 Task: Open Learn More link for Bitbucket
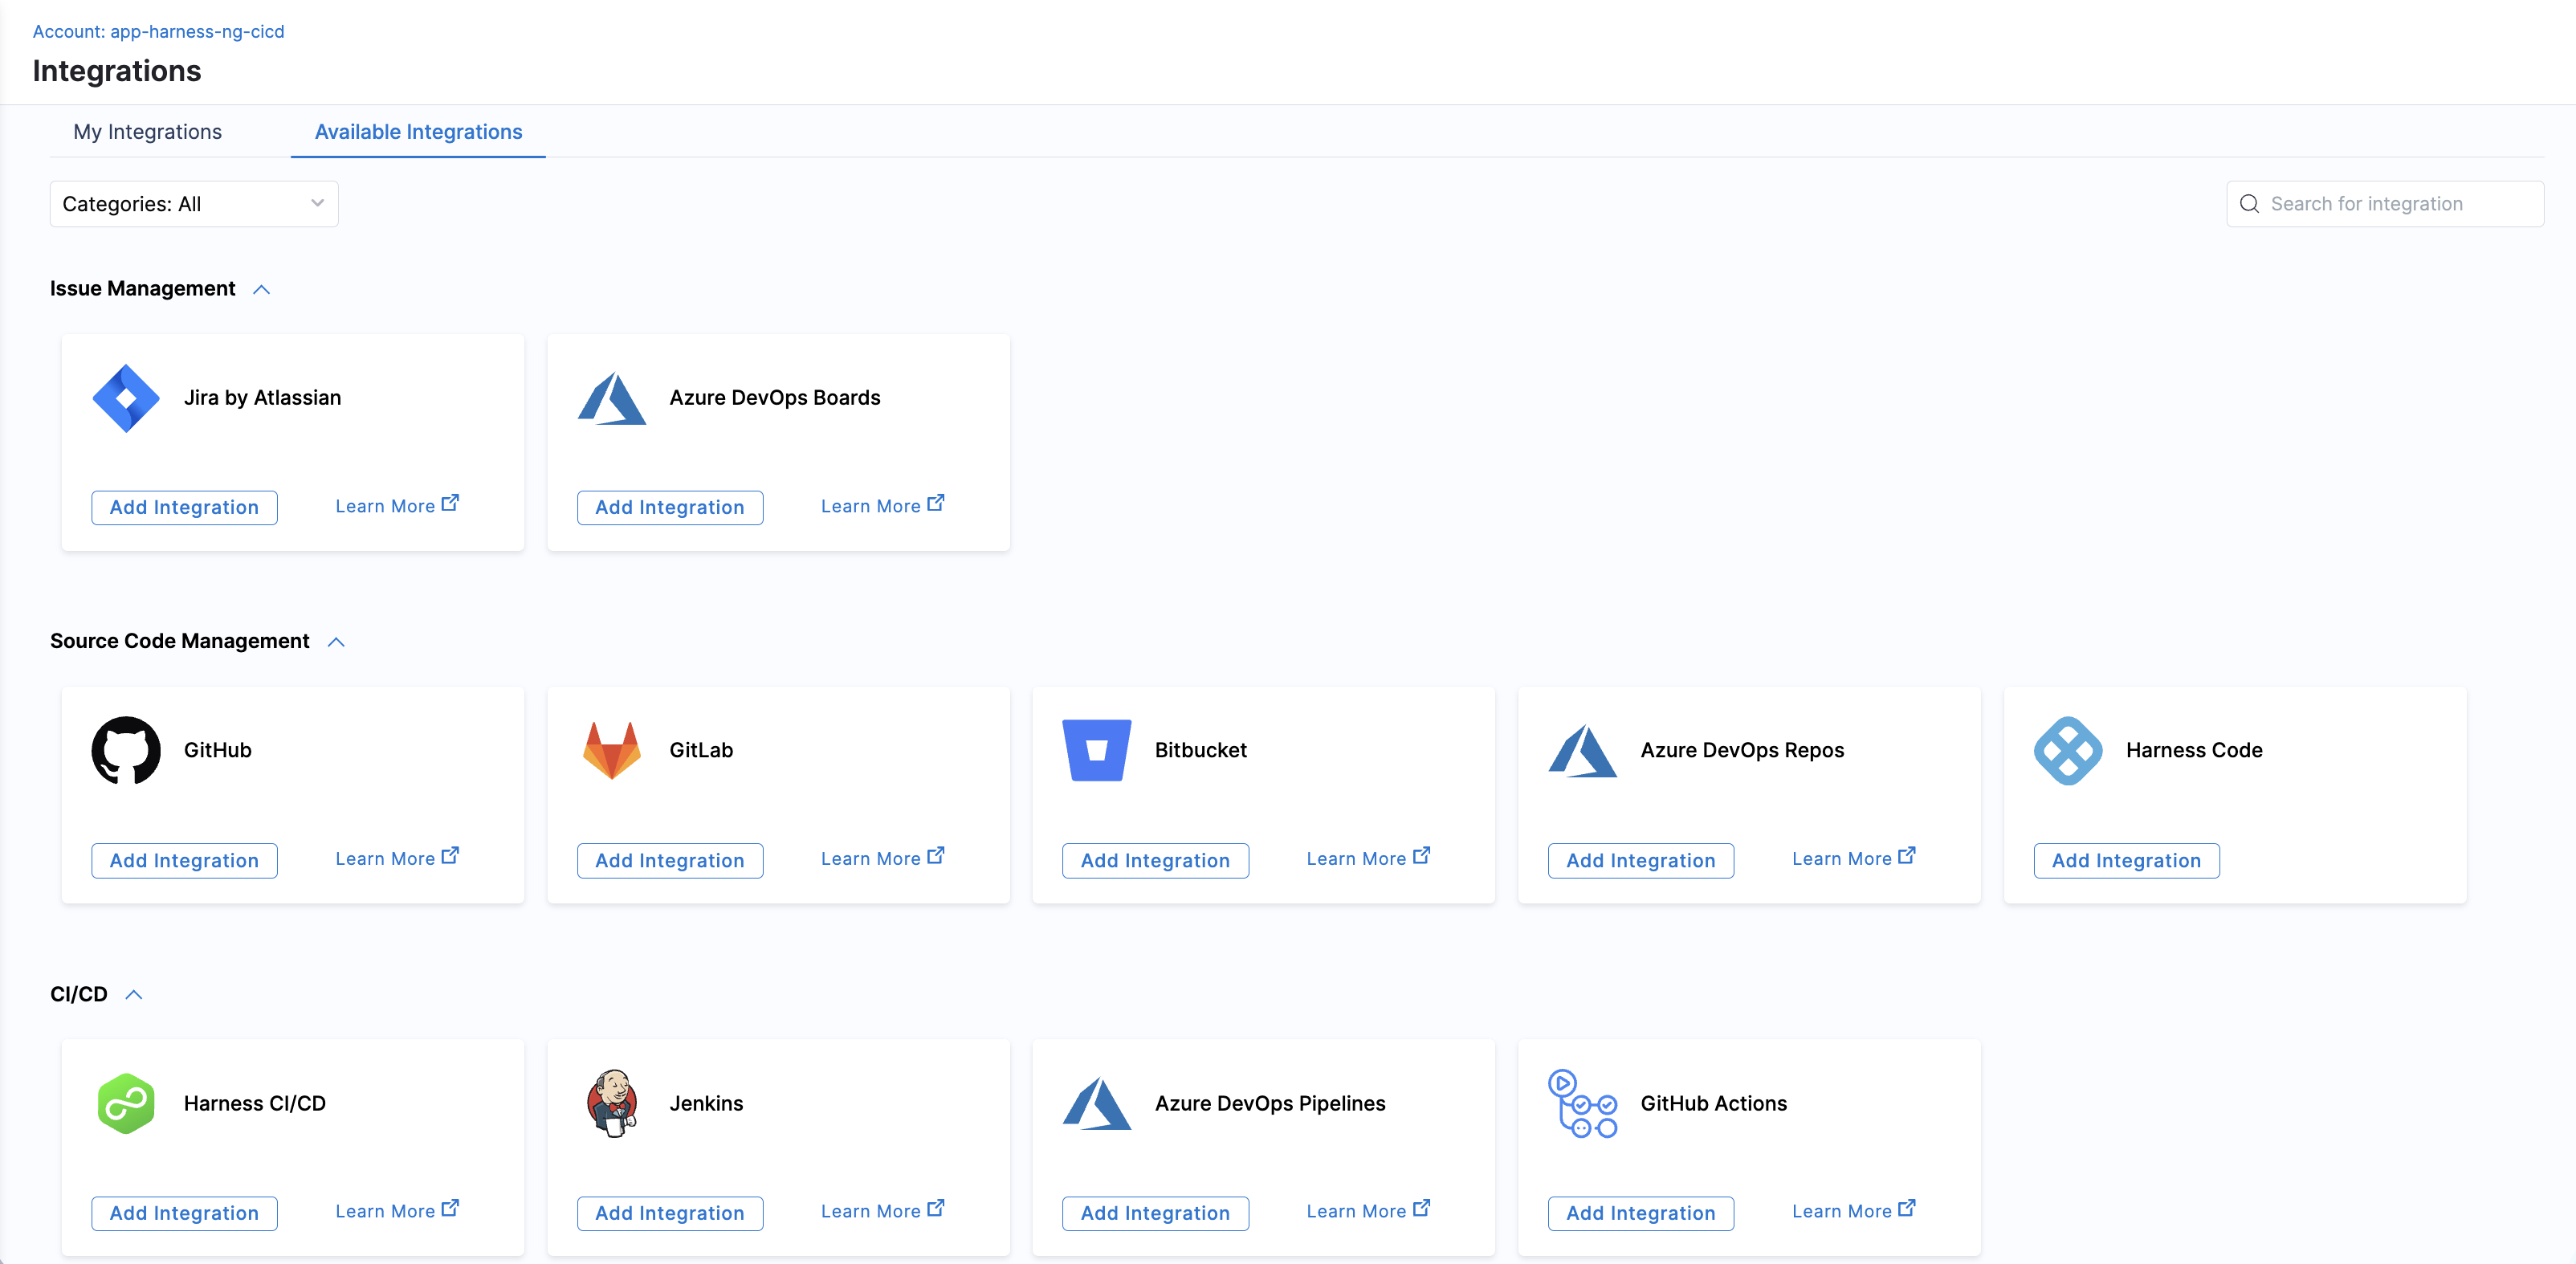[1367, 858]
